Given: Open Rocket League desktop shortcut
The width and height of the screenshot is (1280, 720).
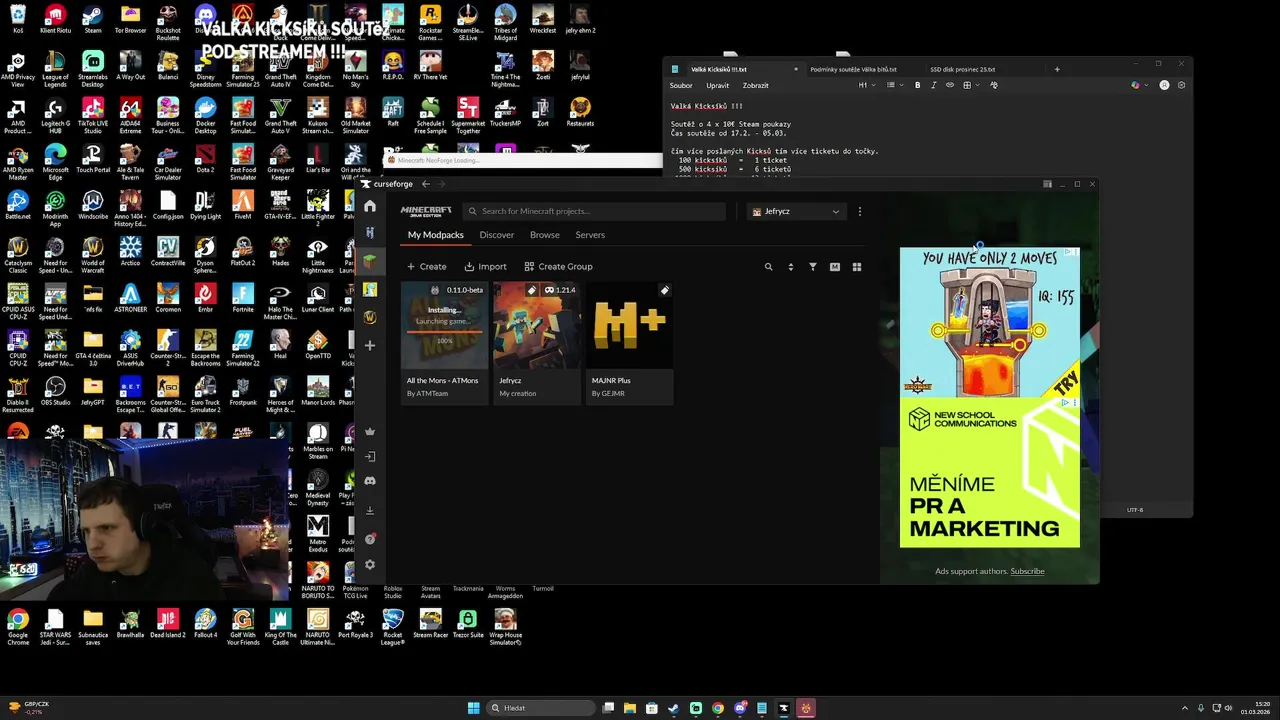Looking at the screenshot, I should click(x=393, y=626).
